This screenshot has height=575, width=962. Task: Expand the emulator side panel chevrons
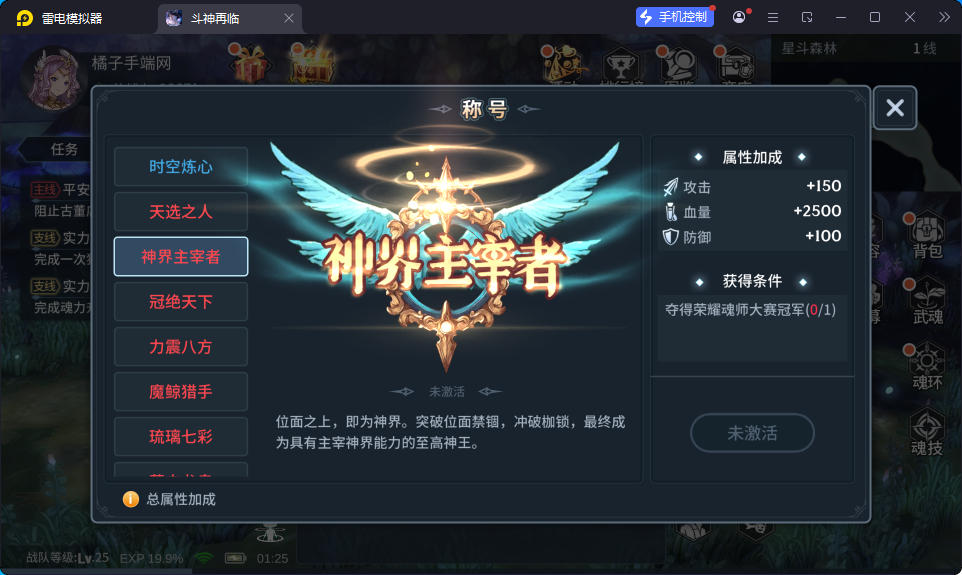click(x=944, y=17)
